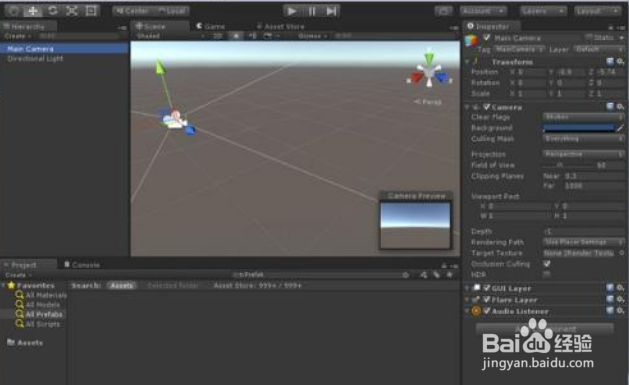
Task: Toggle the 2D scene view button
Action: coord(218,36)
